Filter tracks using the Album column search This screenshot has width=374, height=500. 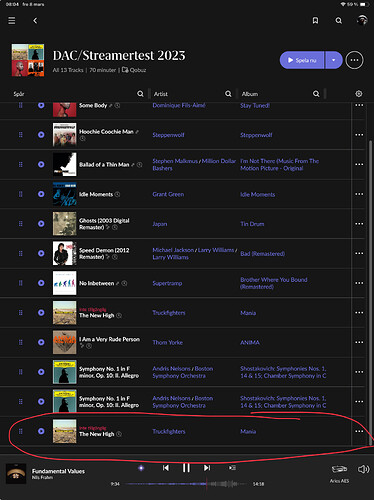[316, 94]
